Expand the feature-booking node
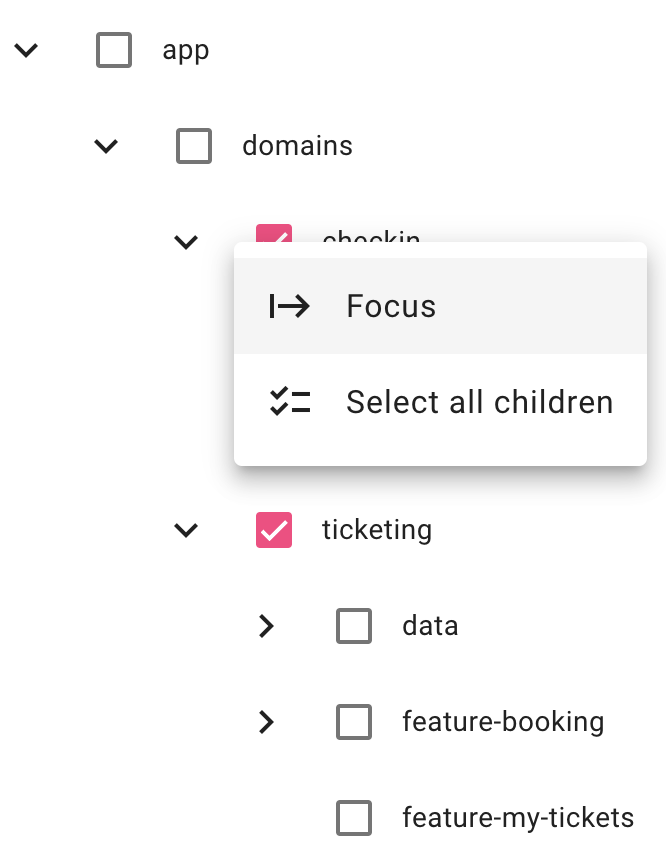Screen dimensions: 666x852 [x=266, y=722]
